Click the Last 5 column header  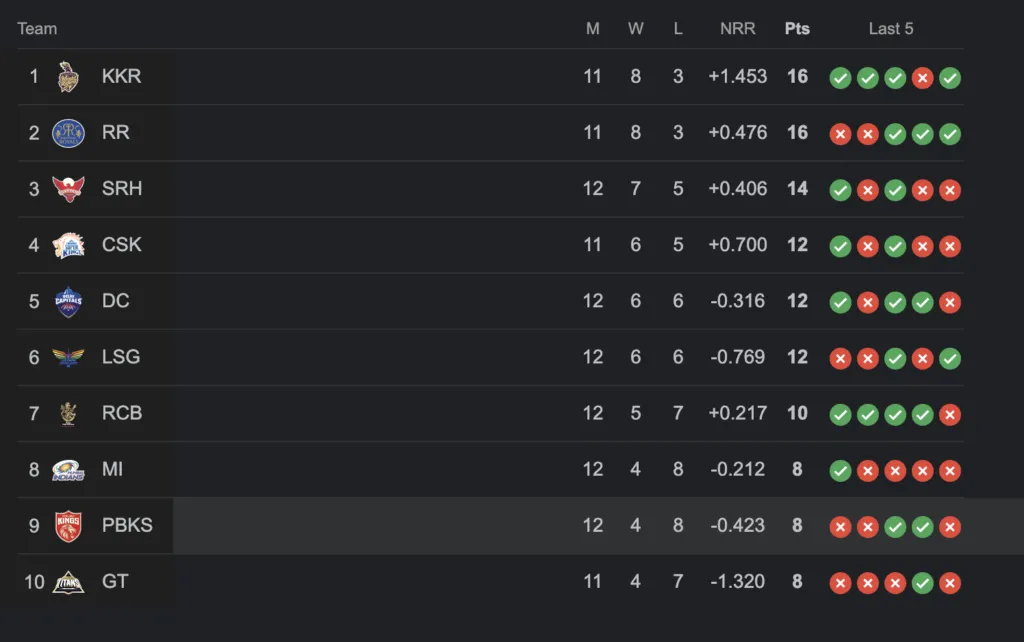(891, 29)
